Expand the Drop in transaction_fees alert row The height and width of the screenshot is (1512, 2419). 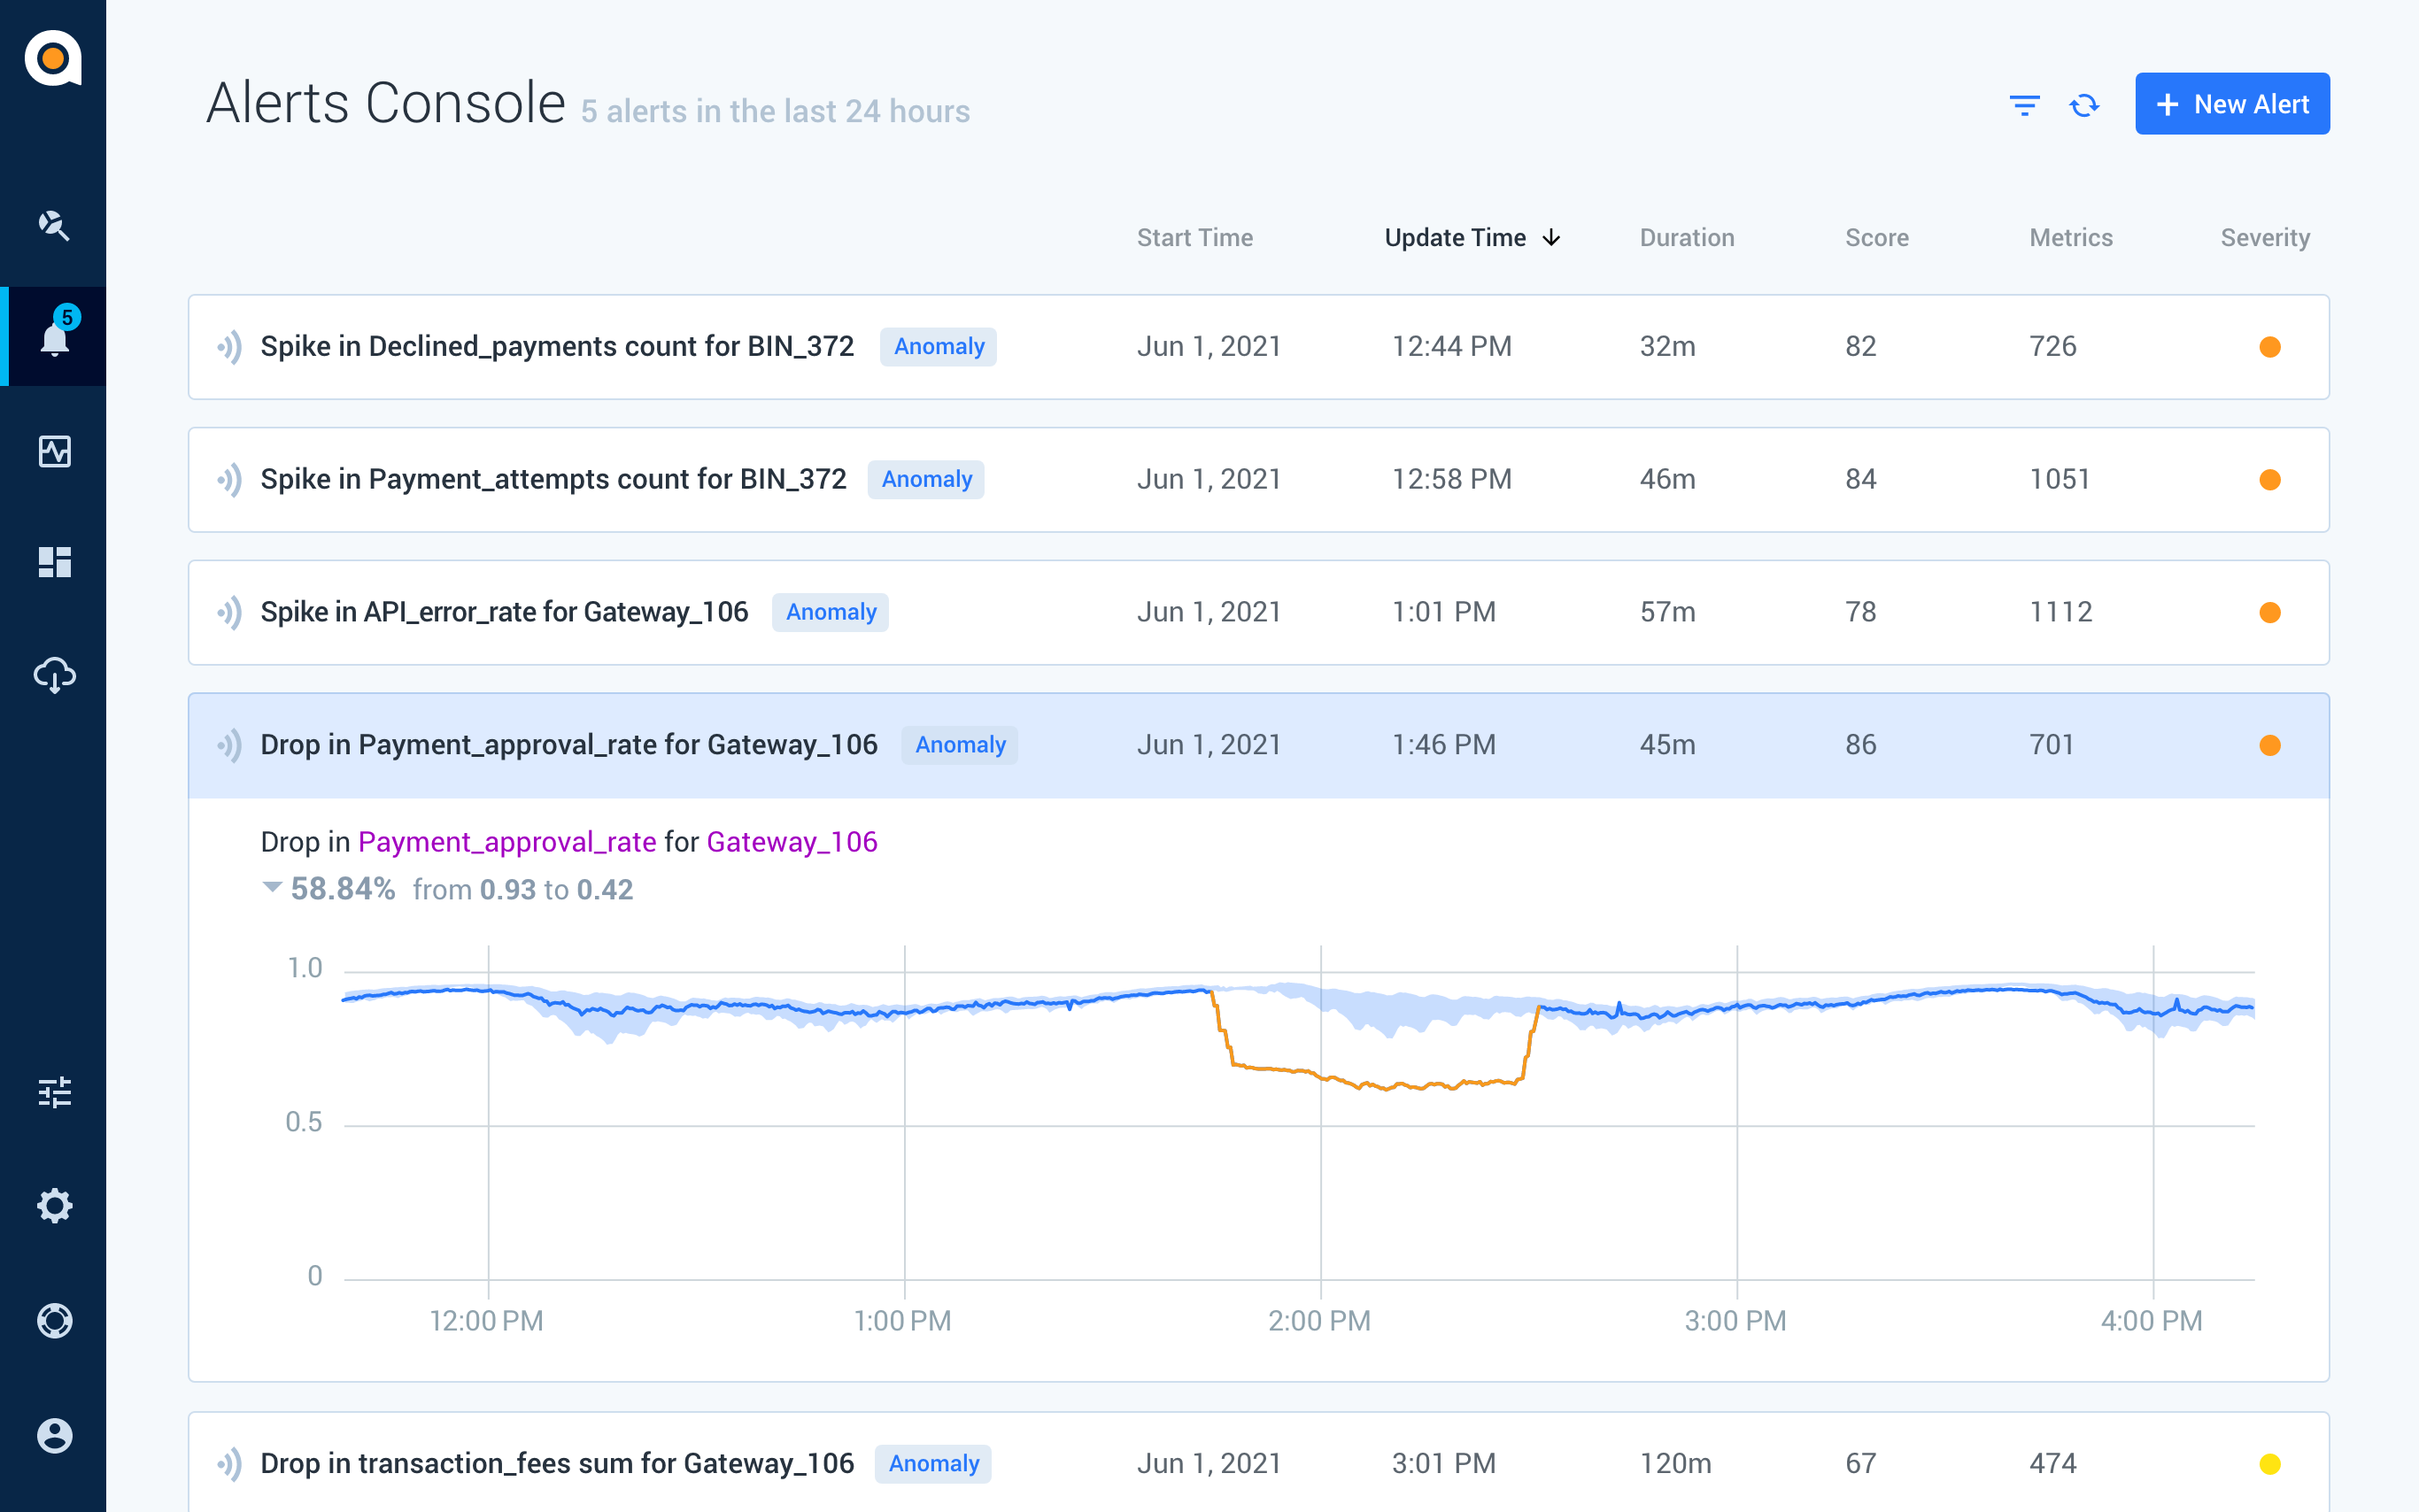1258,1462
